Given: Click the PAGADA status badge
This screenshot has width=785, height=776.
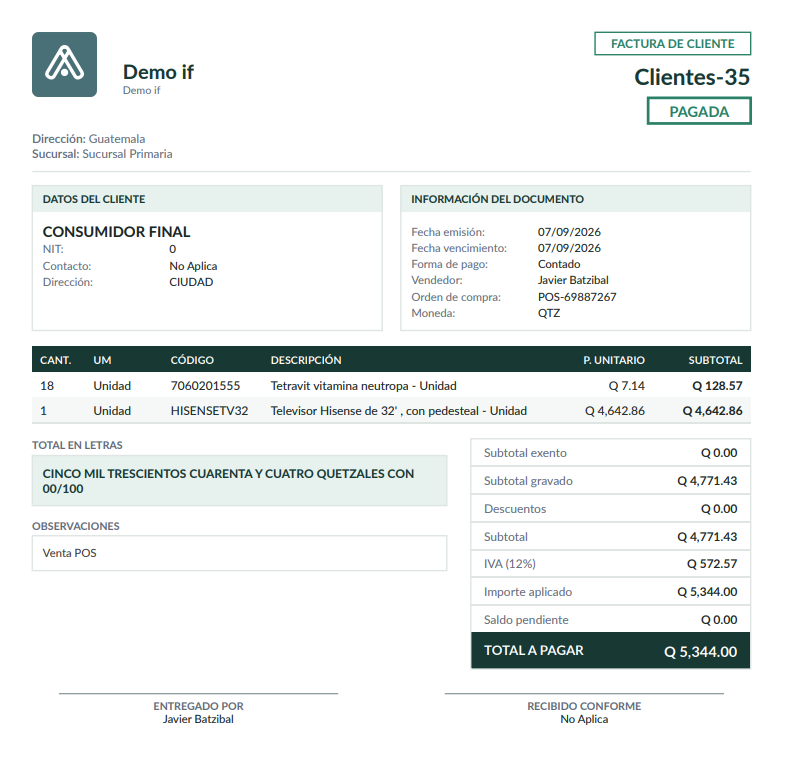Looking at the screenshot, I should click(x=699, y=111).
